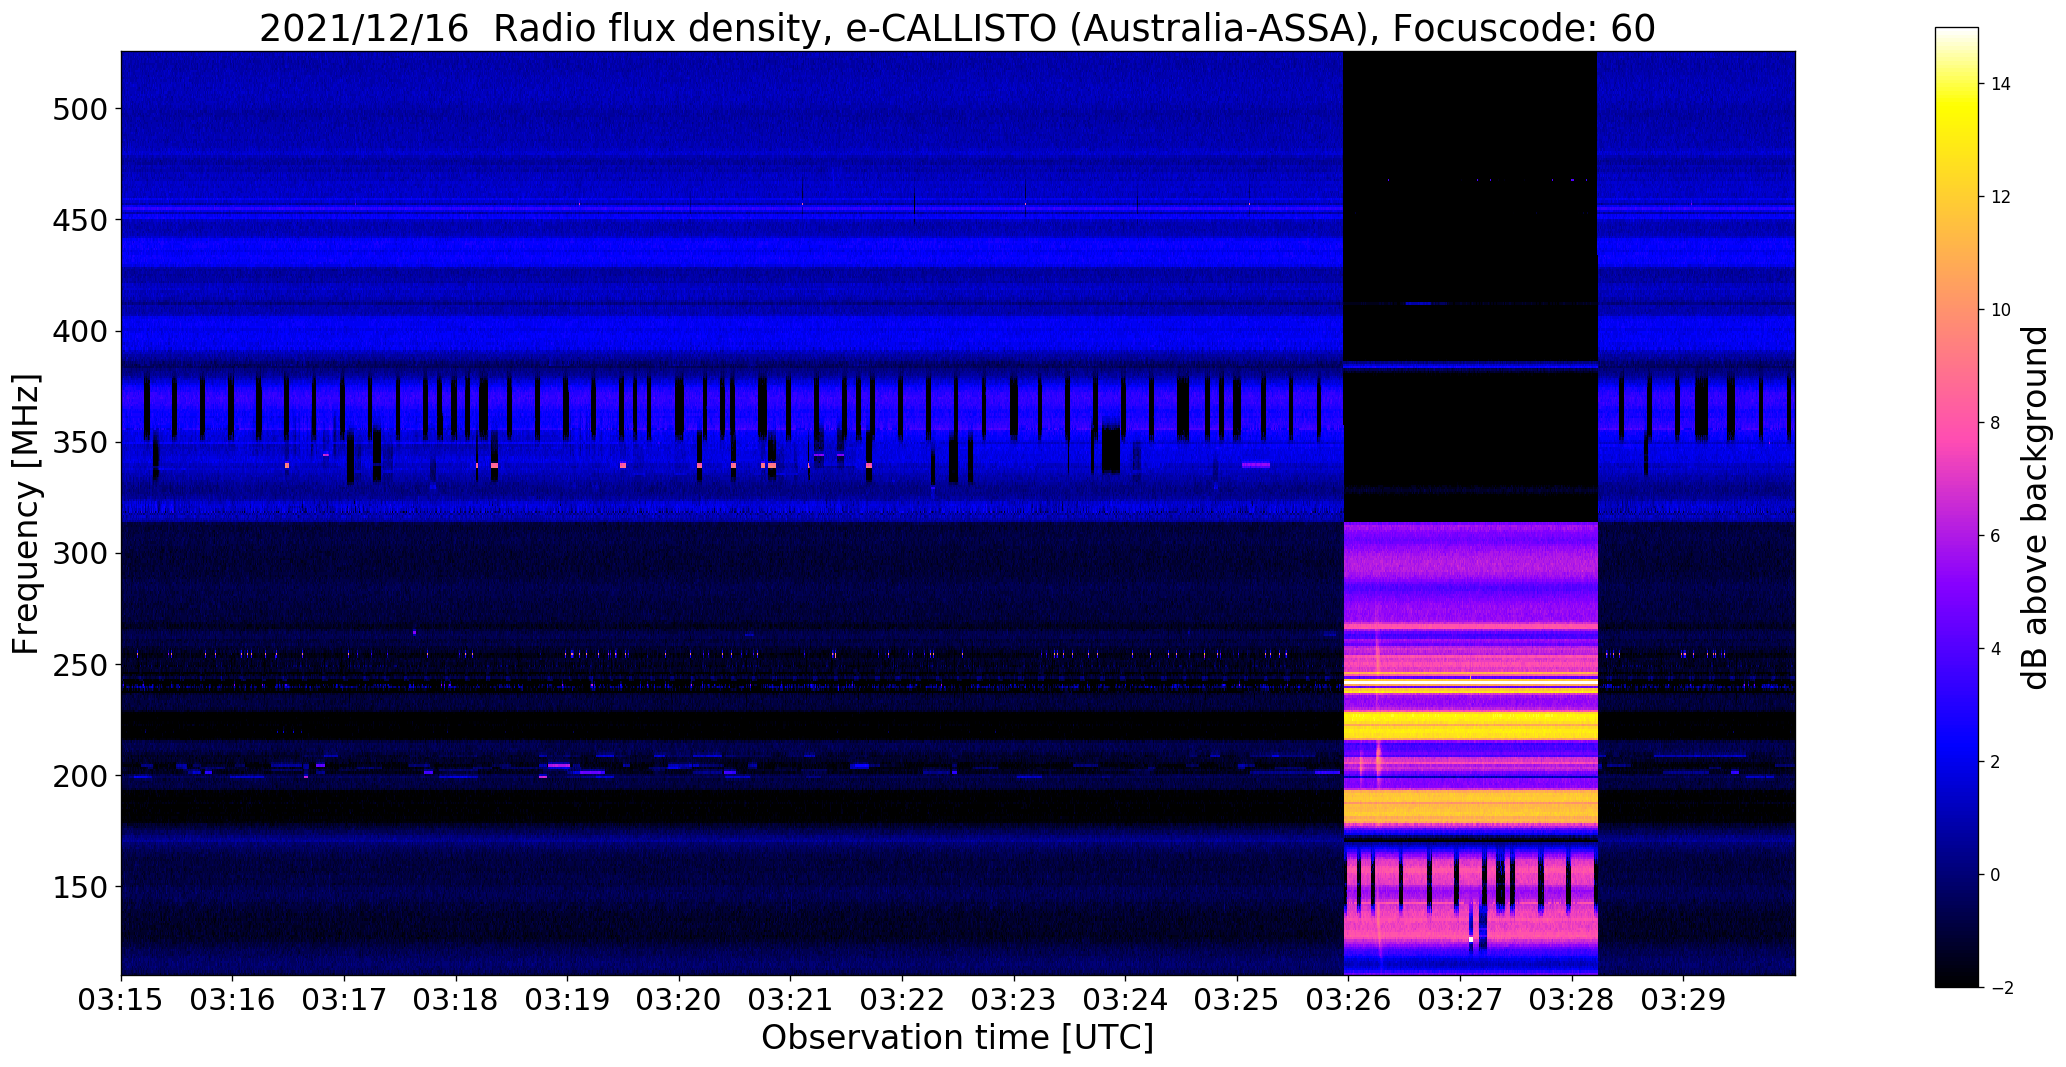This screenshot has height=1067, width=2066.
Task: Click the 150 frequency tick label
Action: click(x=80, y=886)
